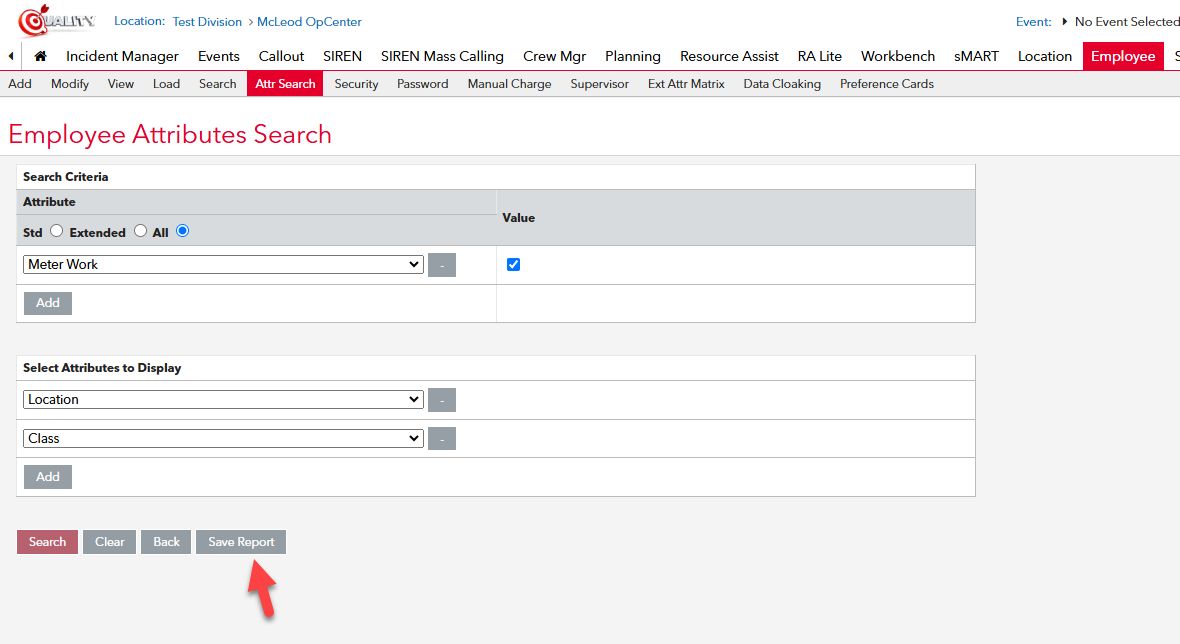Screen dimensions: 1180x644
Task: Select the All attribute radio button
Action: 182,231
